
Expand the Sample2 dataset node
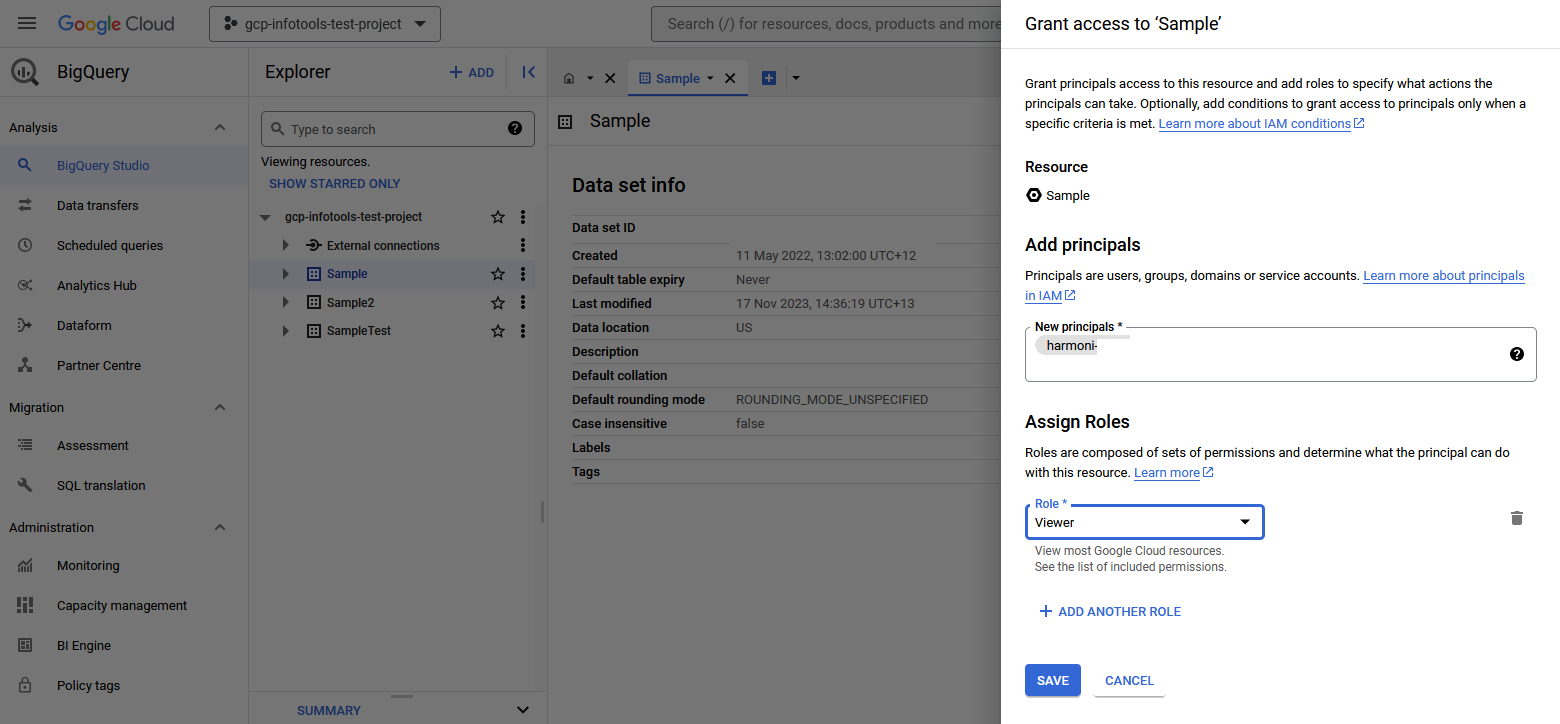coord(286,302)
